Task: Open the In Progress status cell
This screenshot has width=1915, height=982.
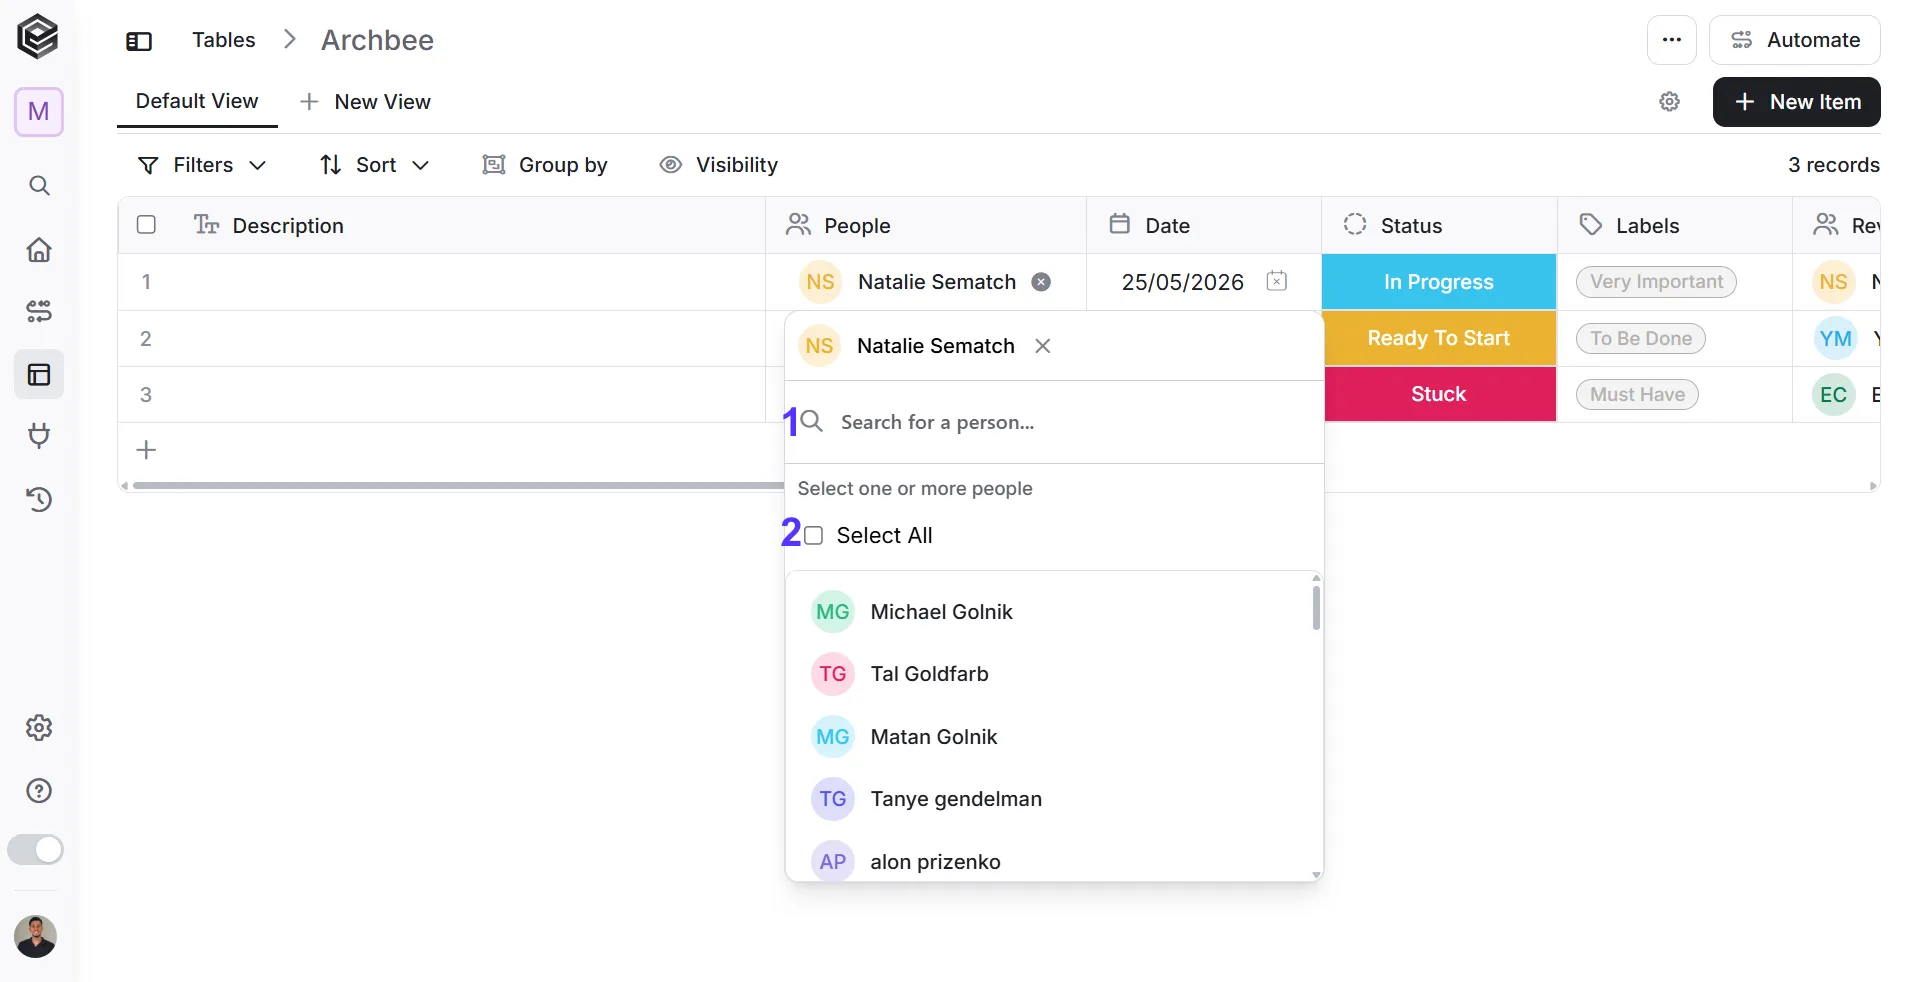Action: pos(1439,282)
